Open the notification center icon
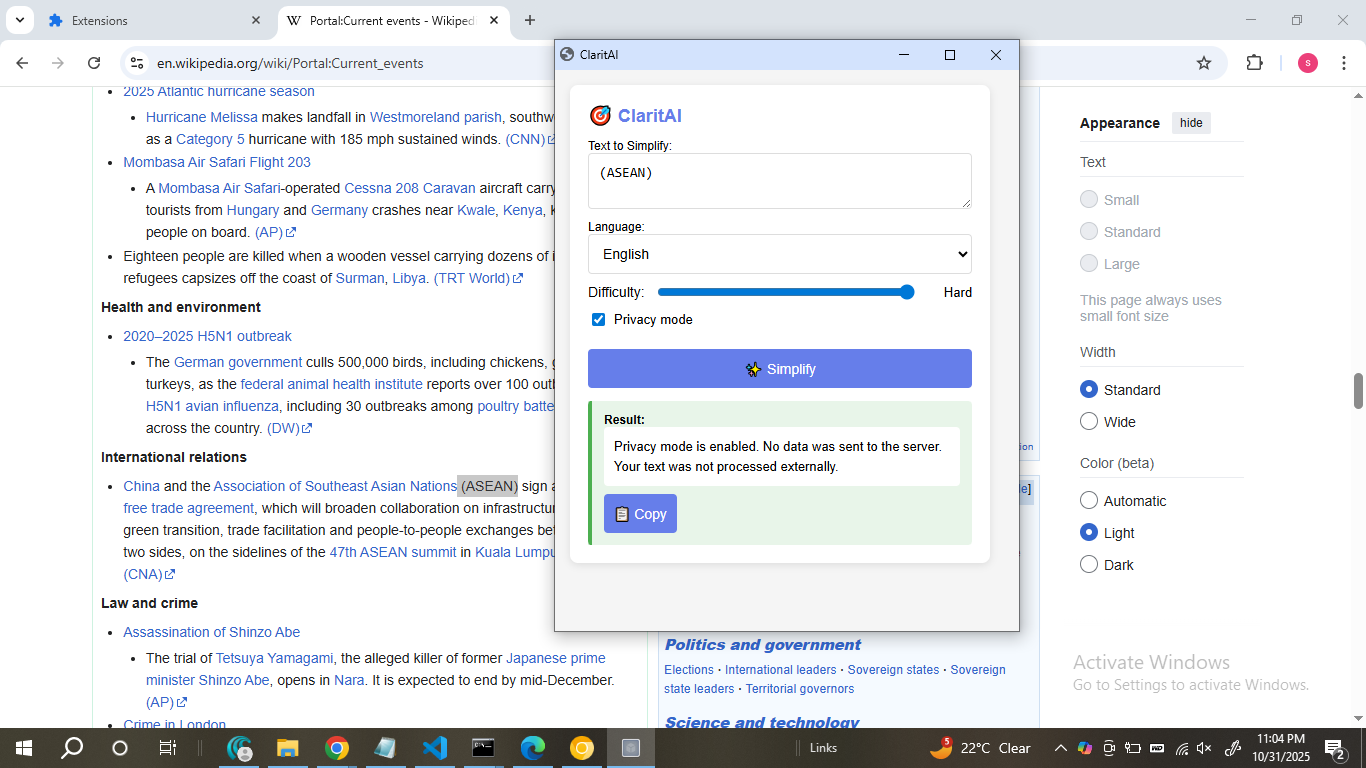The image size is (1366, 768). [1335, 748]
